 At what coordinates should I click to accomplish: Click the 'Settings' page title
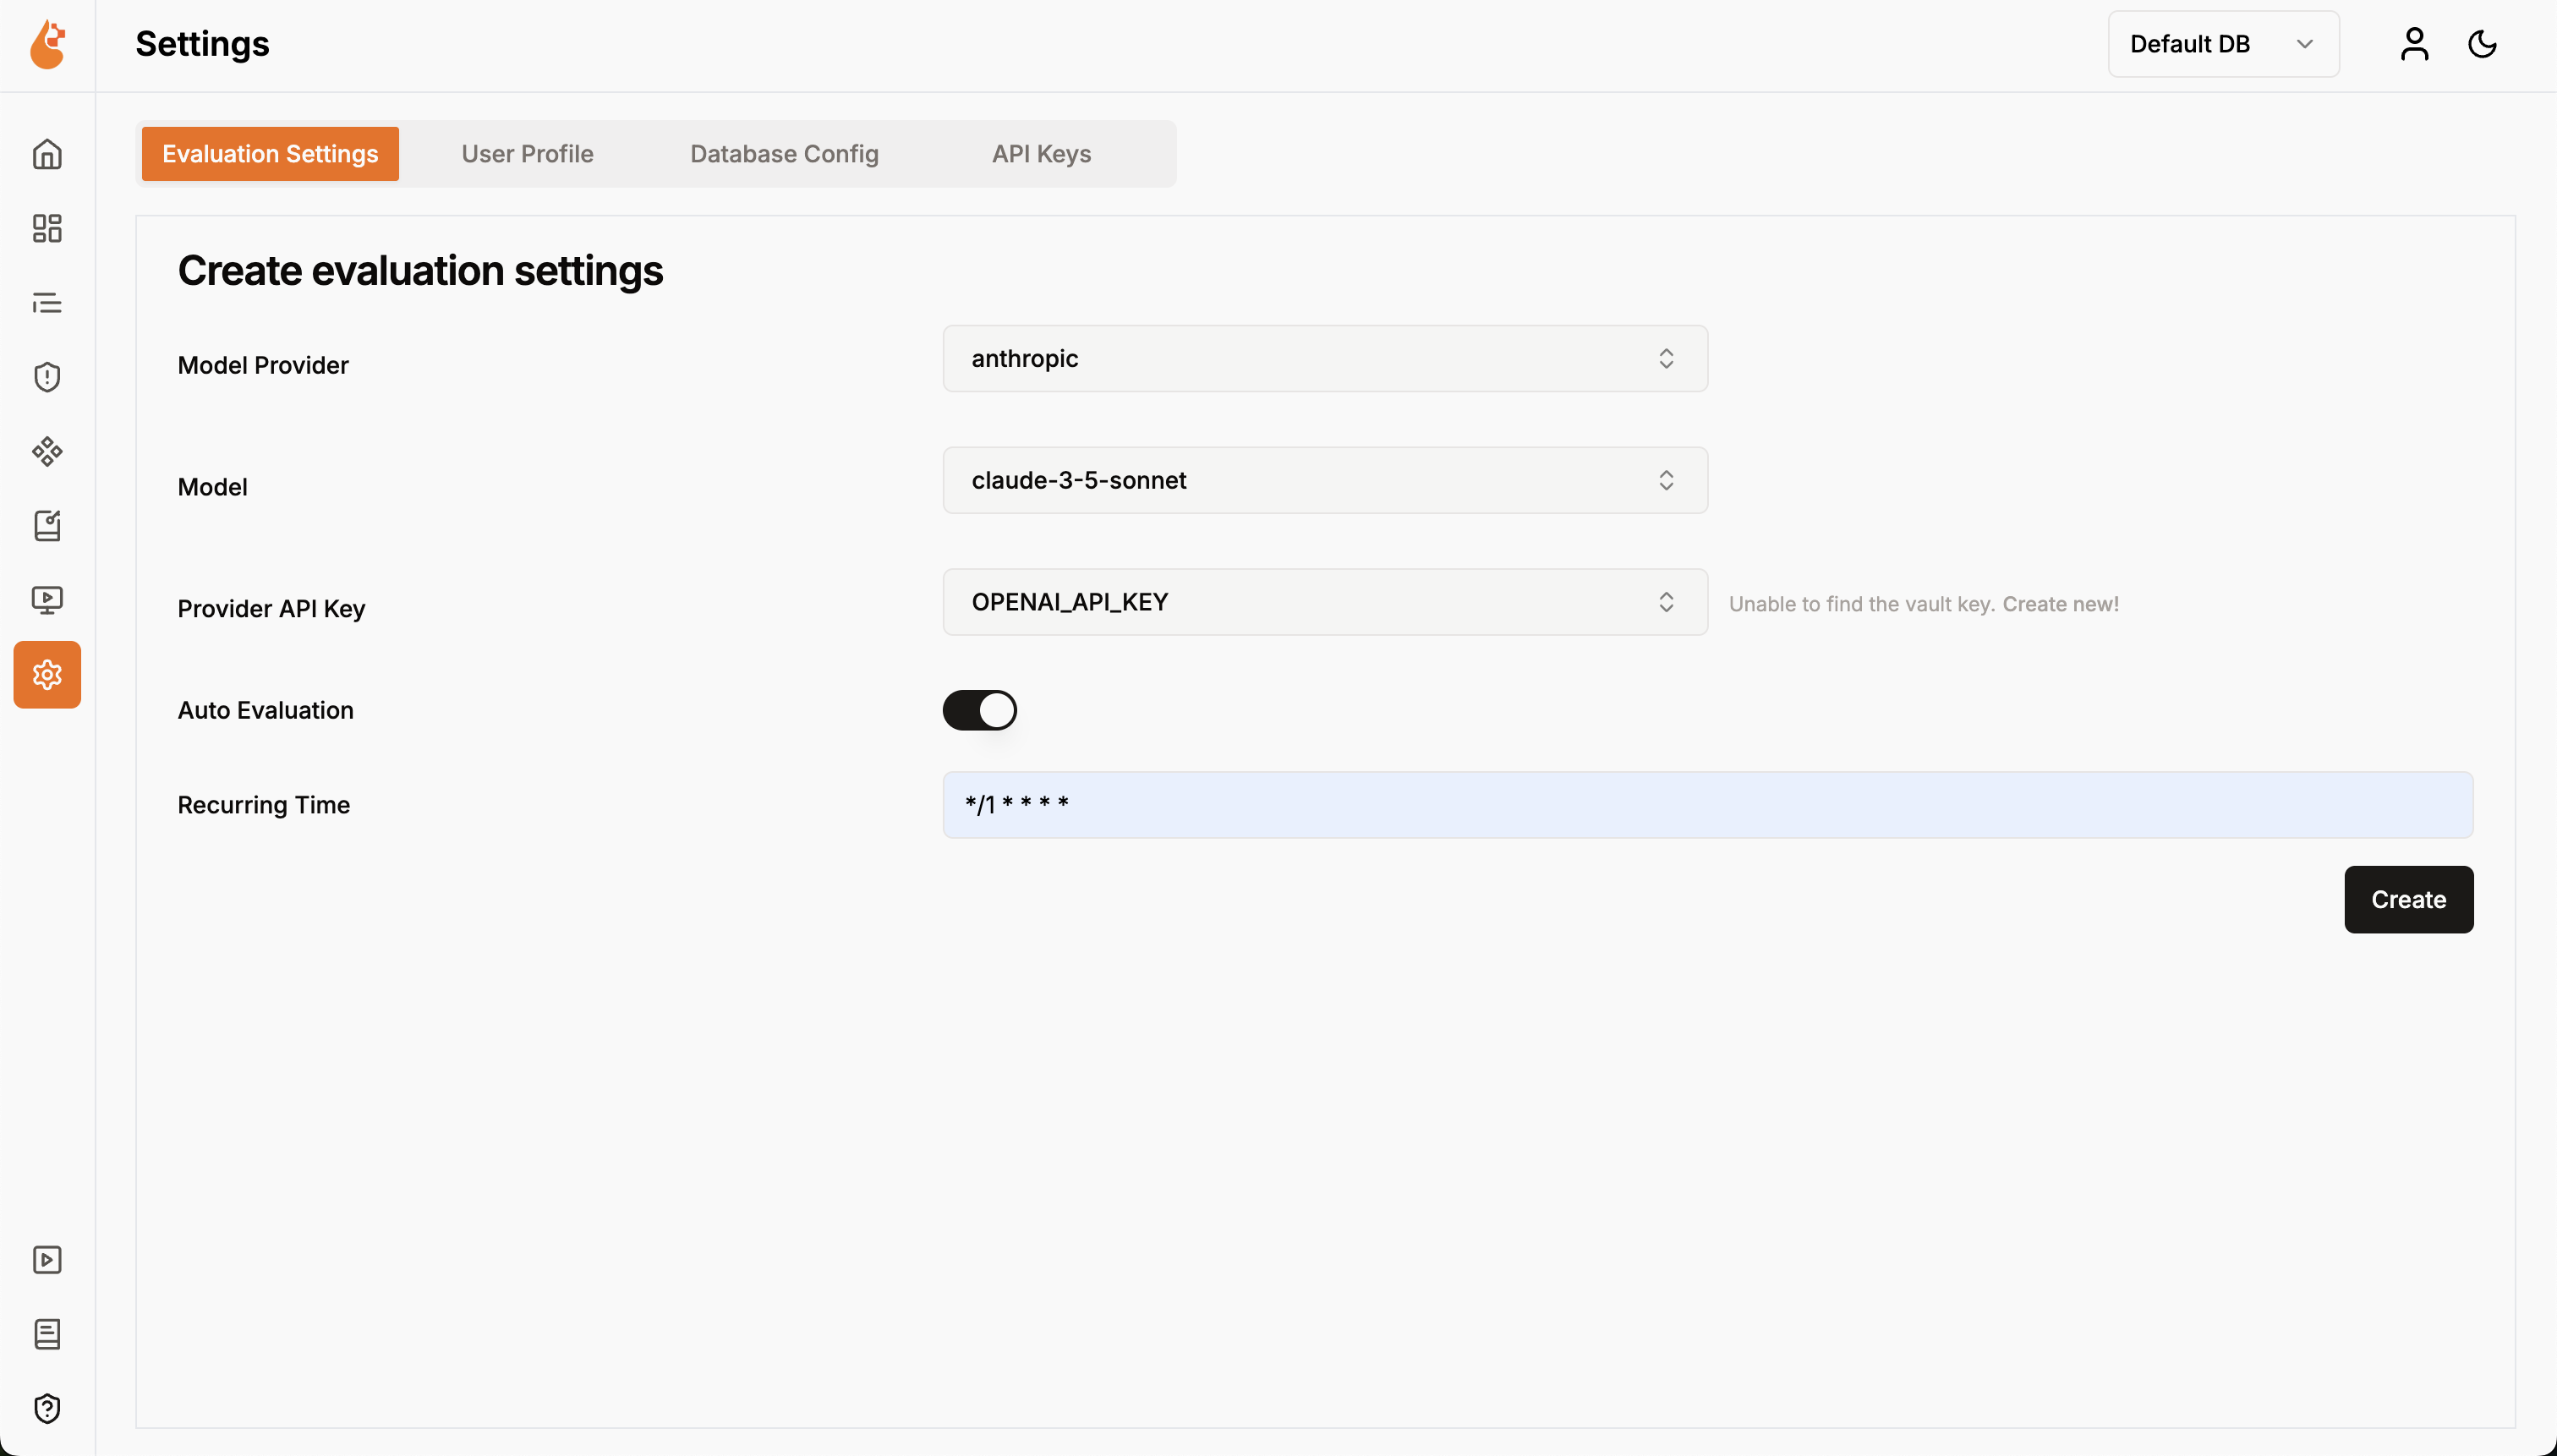tap(202, 44)
